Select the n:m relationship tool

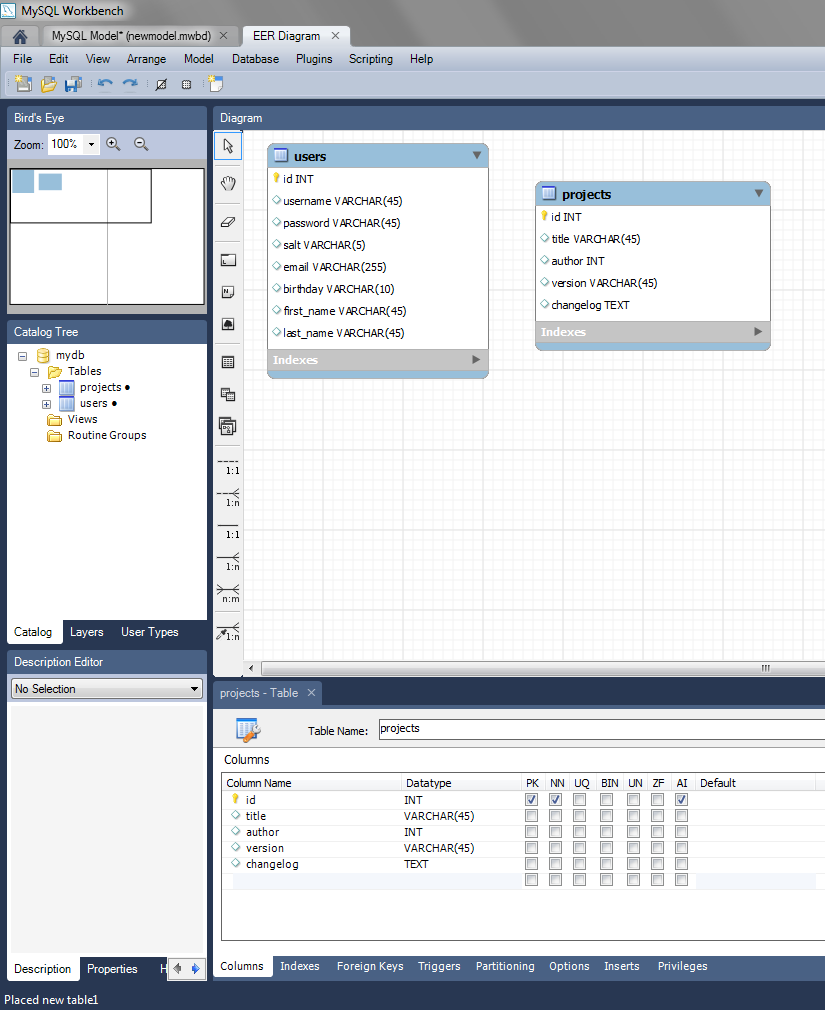228,593
